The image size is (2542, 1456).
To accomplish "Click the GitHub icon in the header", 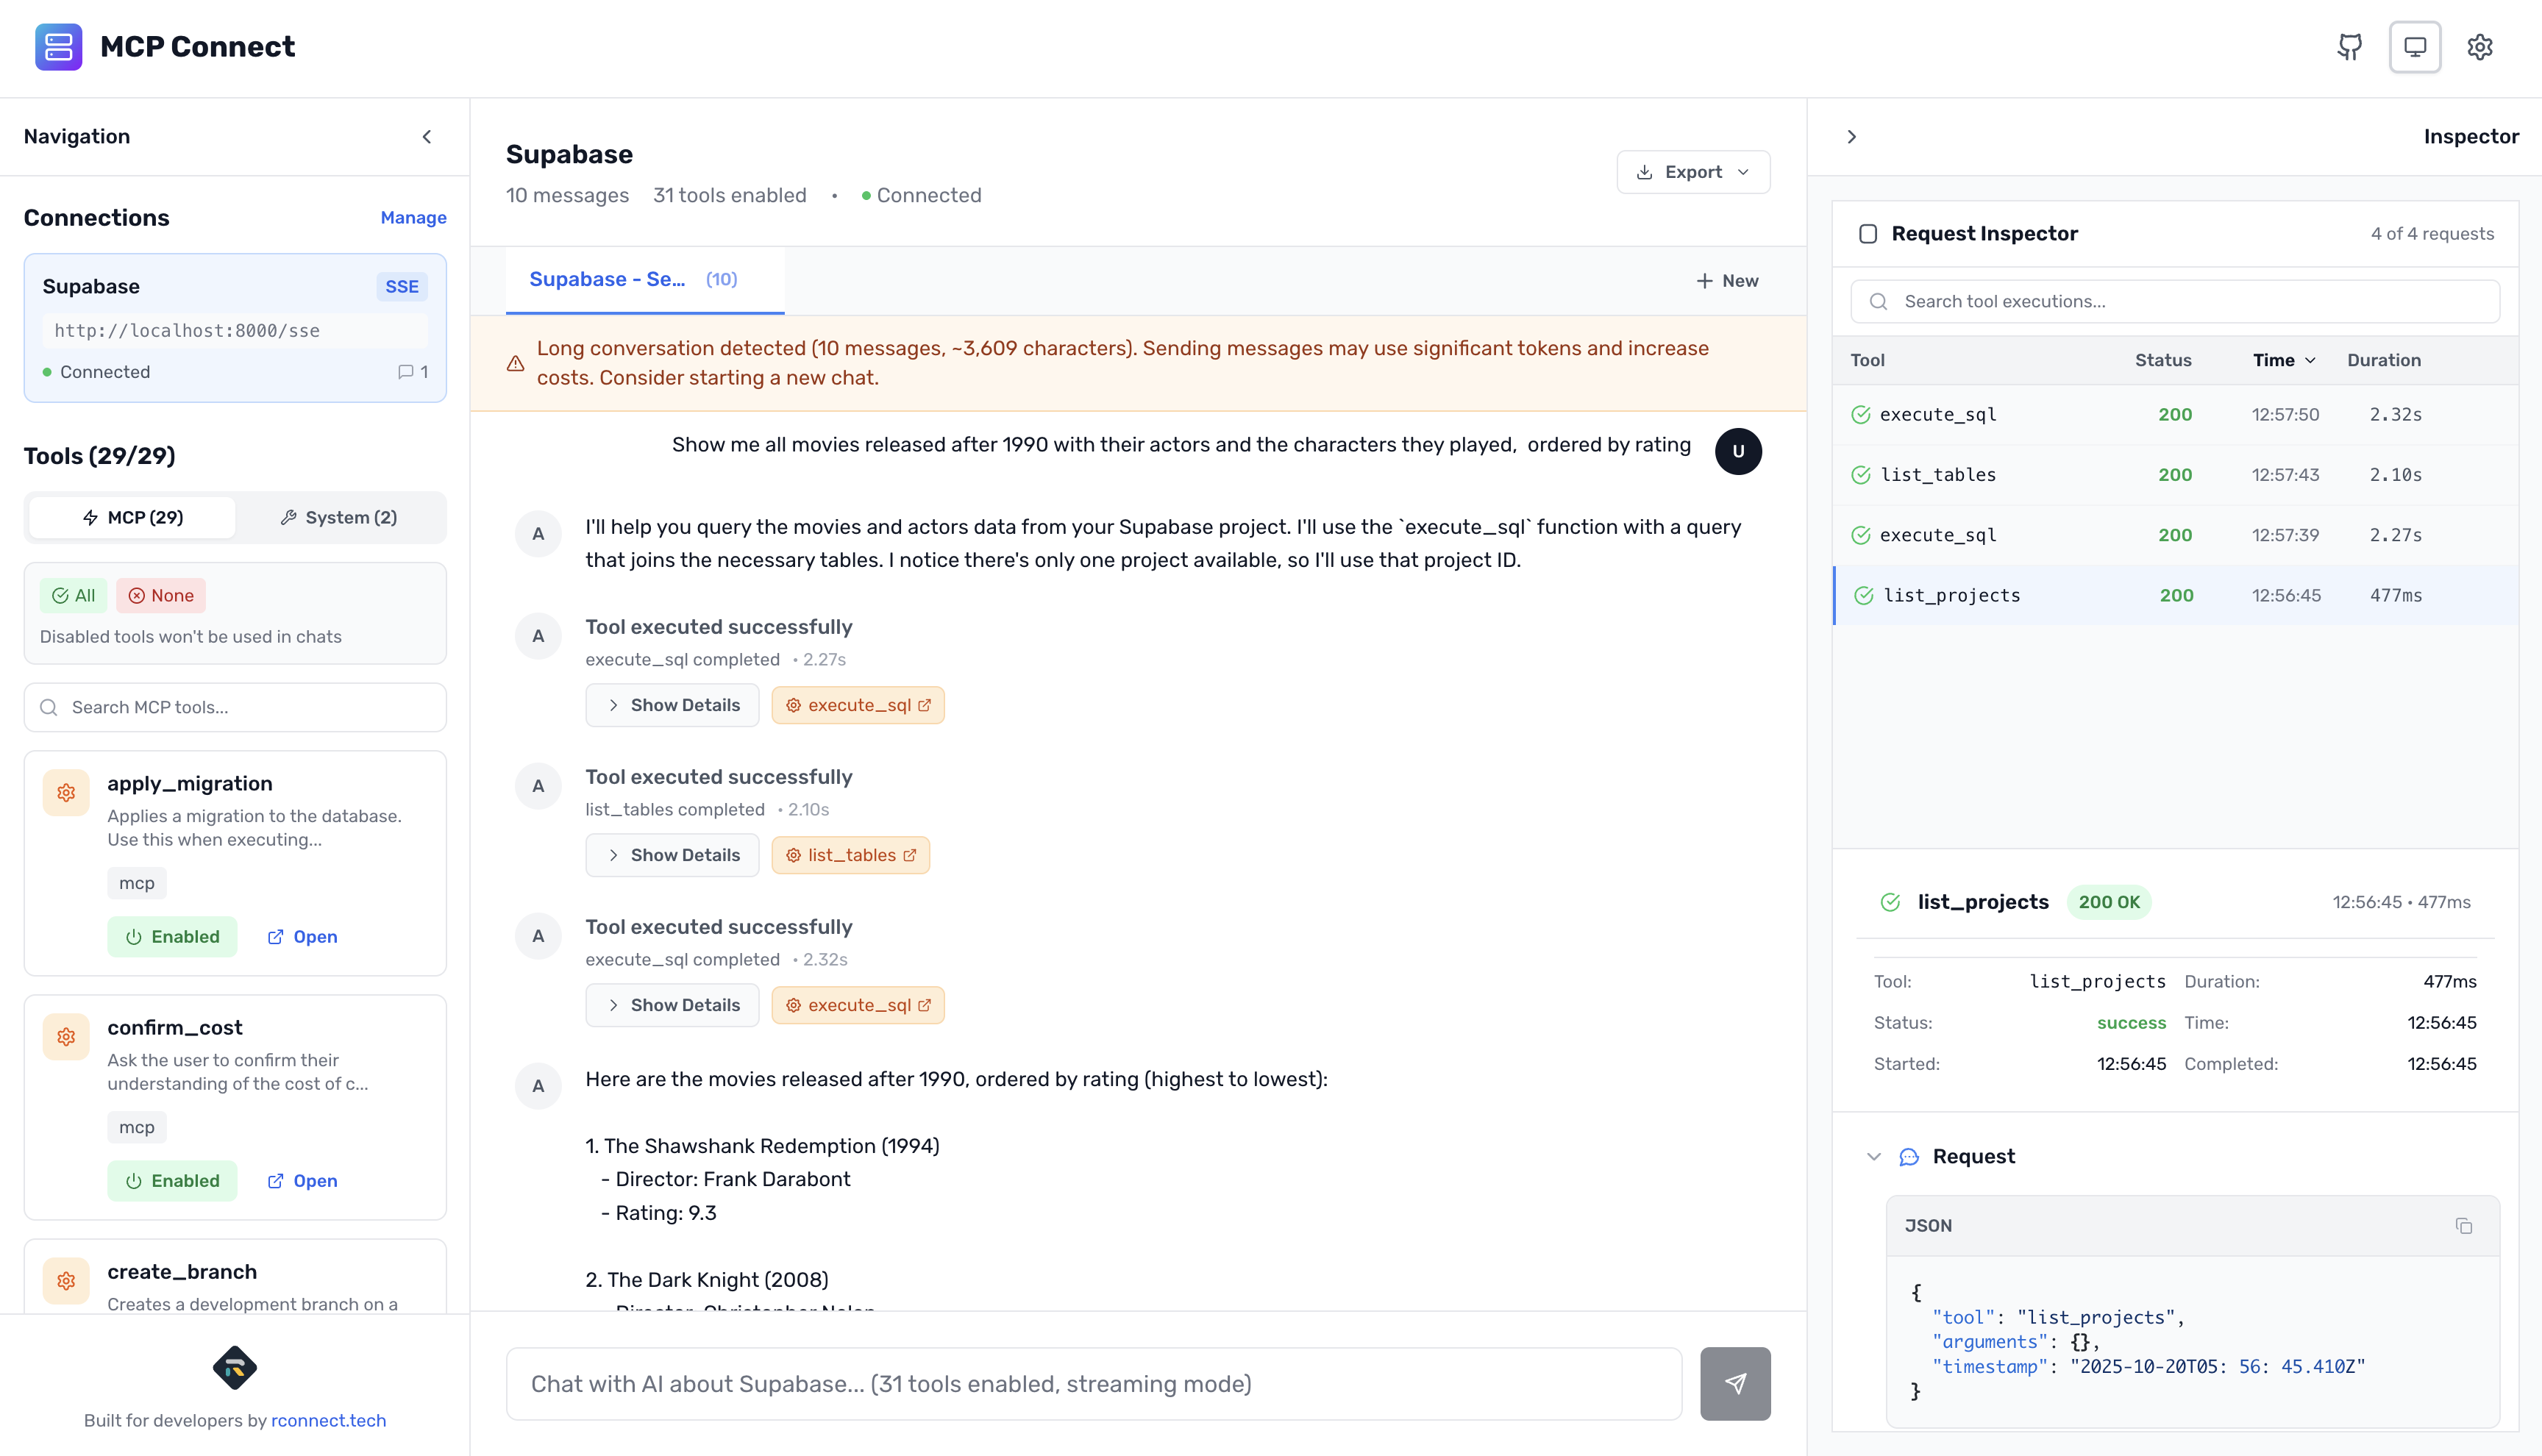I will click(2350, 46).
